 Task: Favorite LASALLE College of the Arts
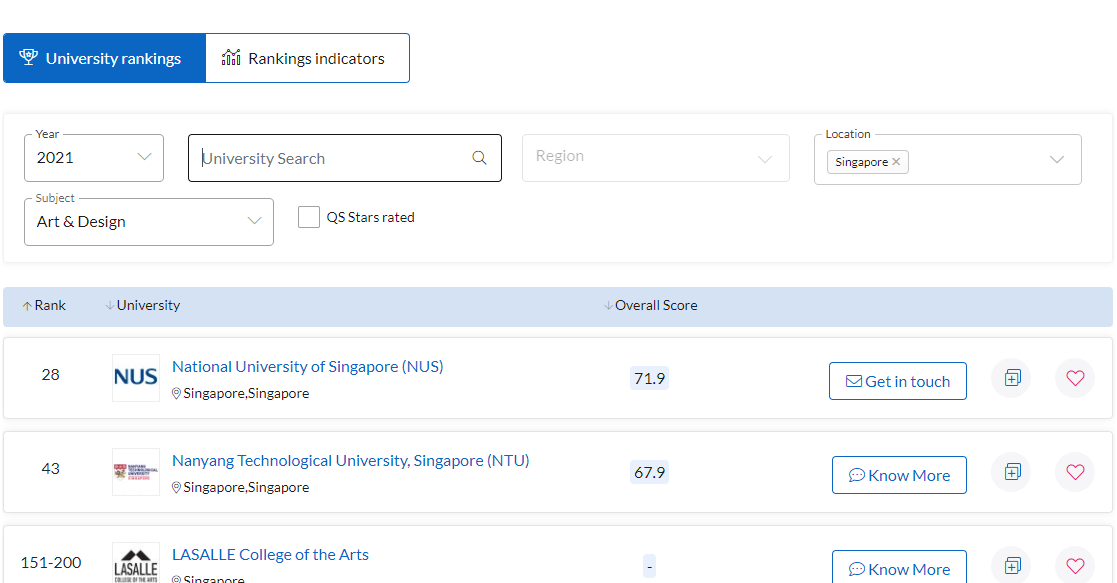[1075, 566]
